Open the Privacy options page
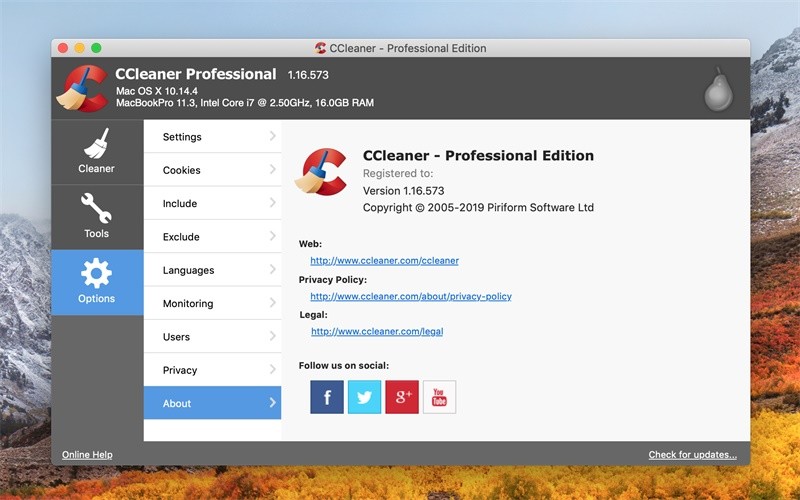Viewport: 800px width, 500px height. (212, 370)
